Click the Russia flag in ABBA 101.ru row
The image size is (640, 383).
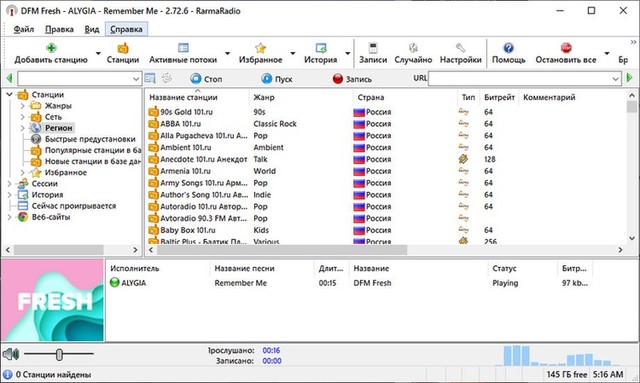359,124
